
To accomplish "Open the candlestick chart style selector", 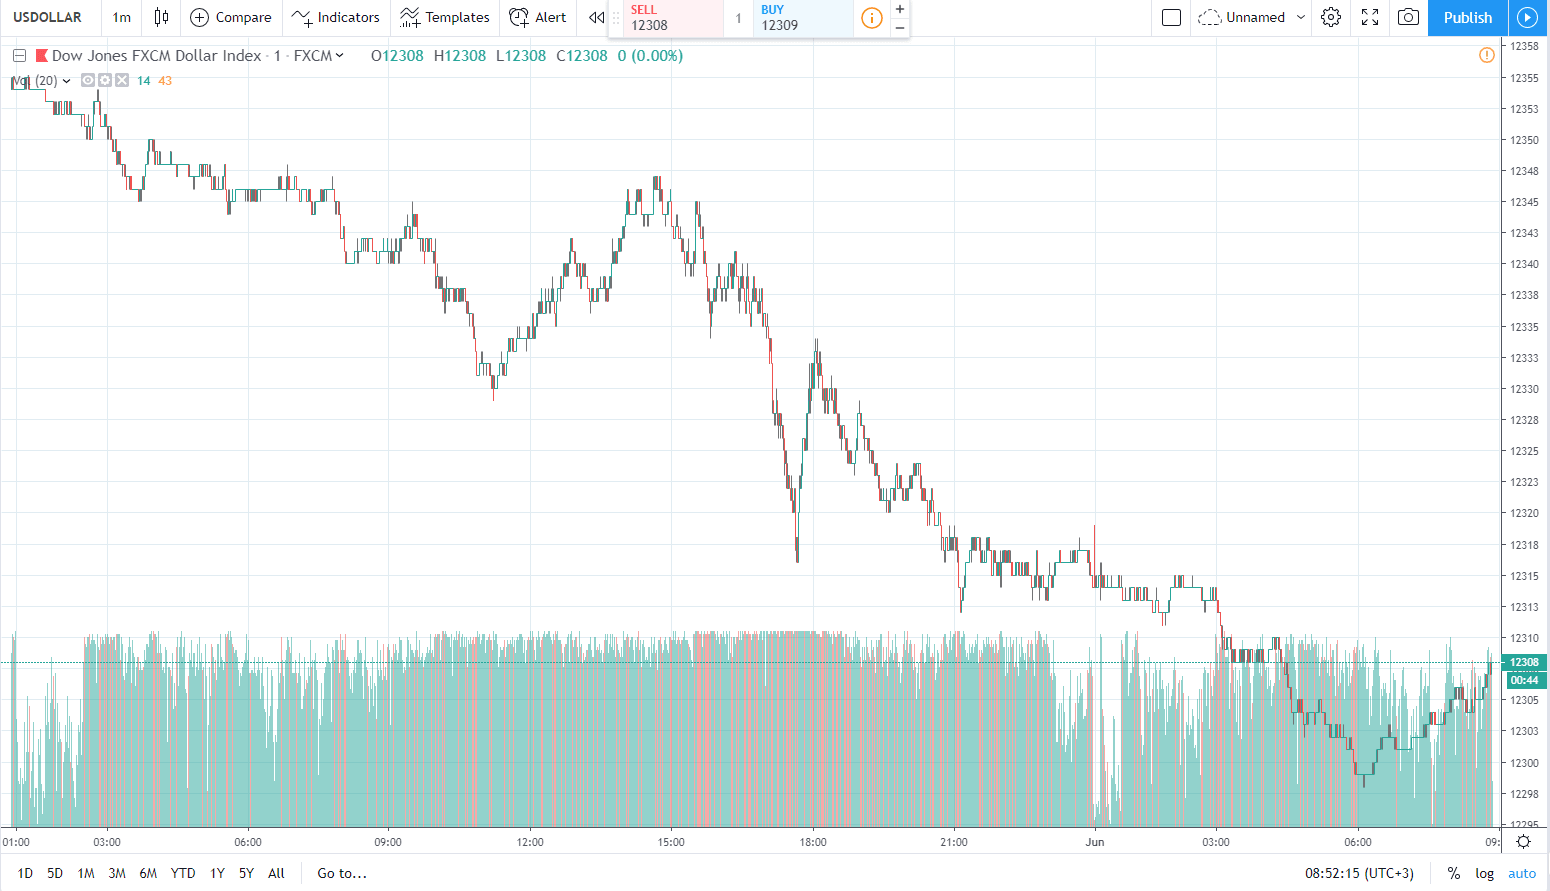I will click(x=161, y=17).
